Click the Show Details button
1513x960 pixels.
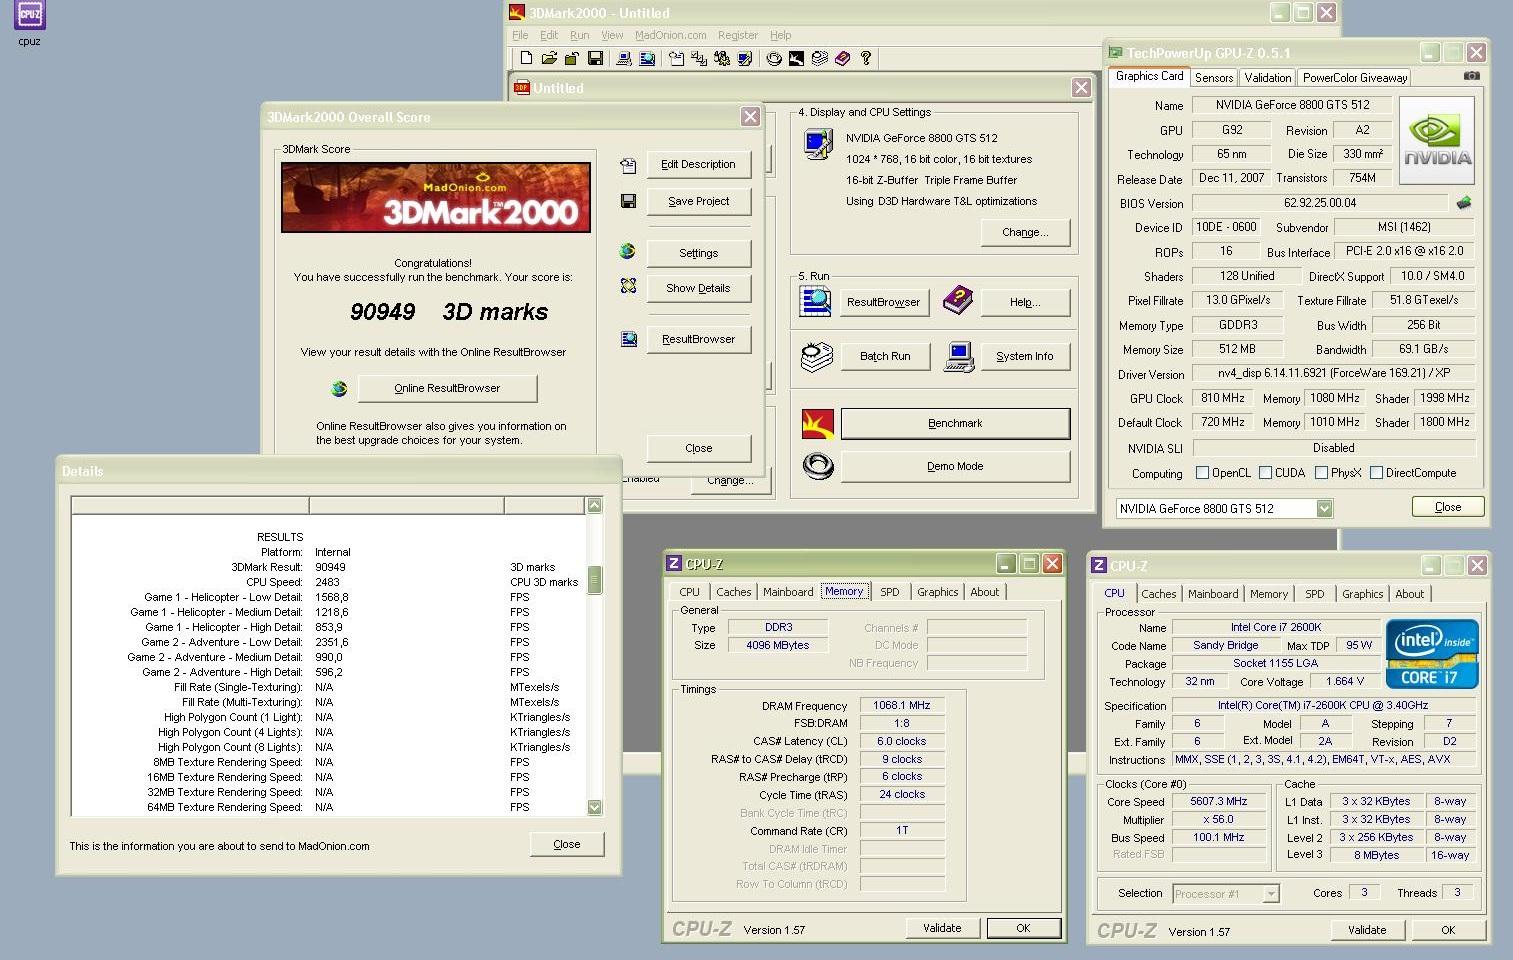[698, 289]
